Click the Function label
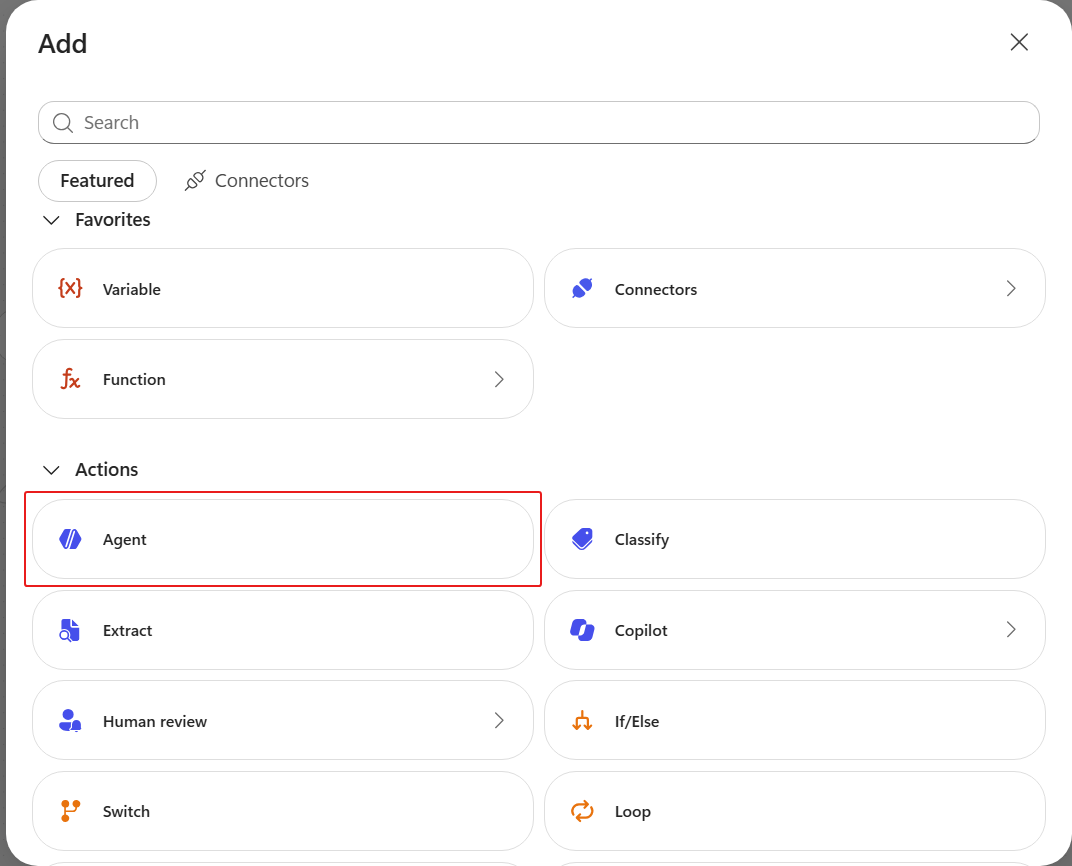 [x=134, y=380]
